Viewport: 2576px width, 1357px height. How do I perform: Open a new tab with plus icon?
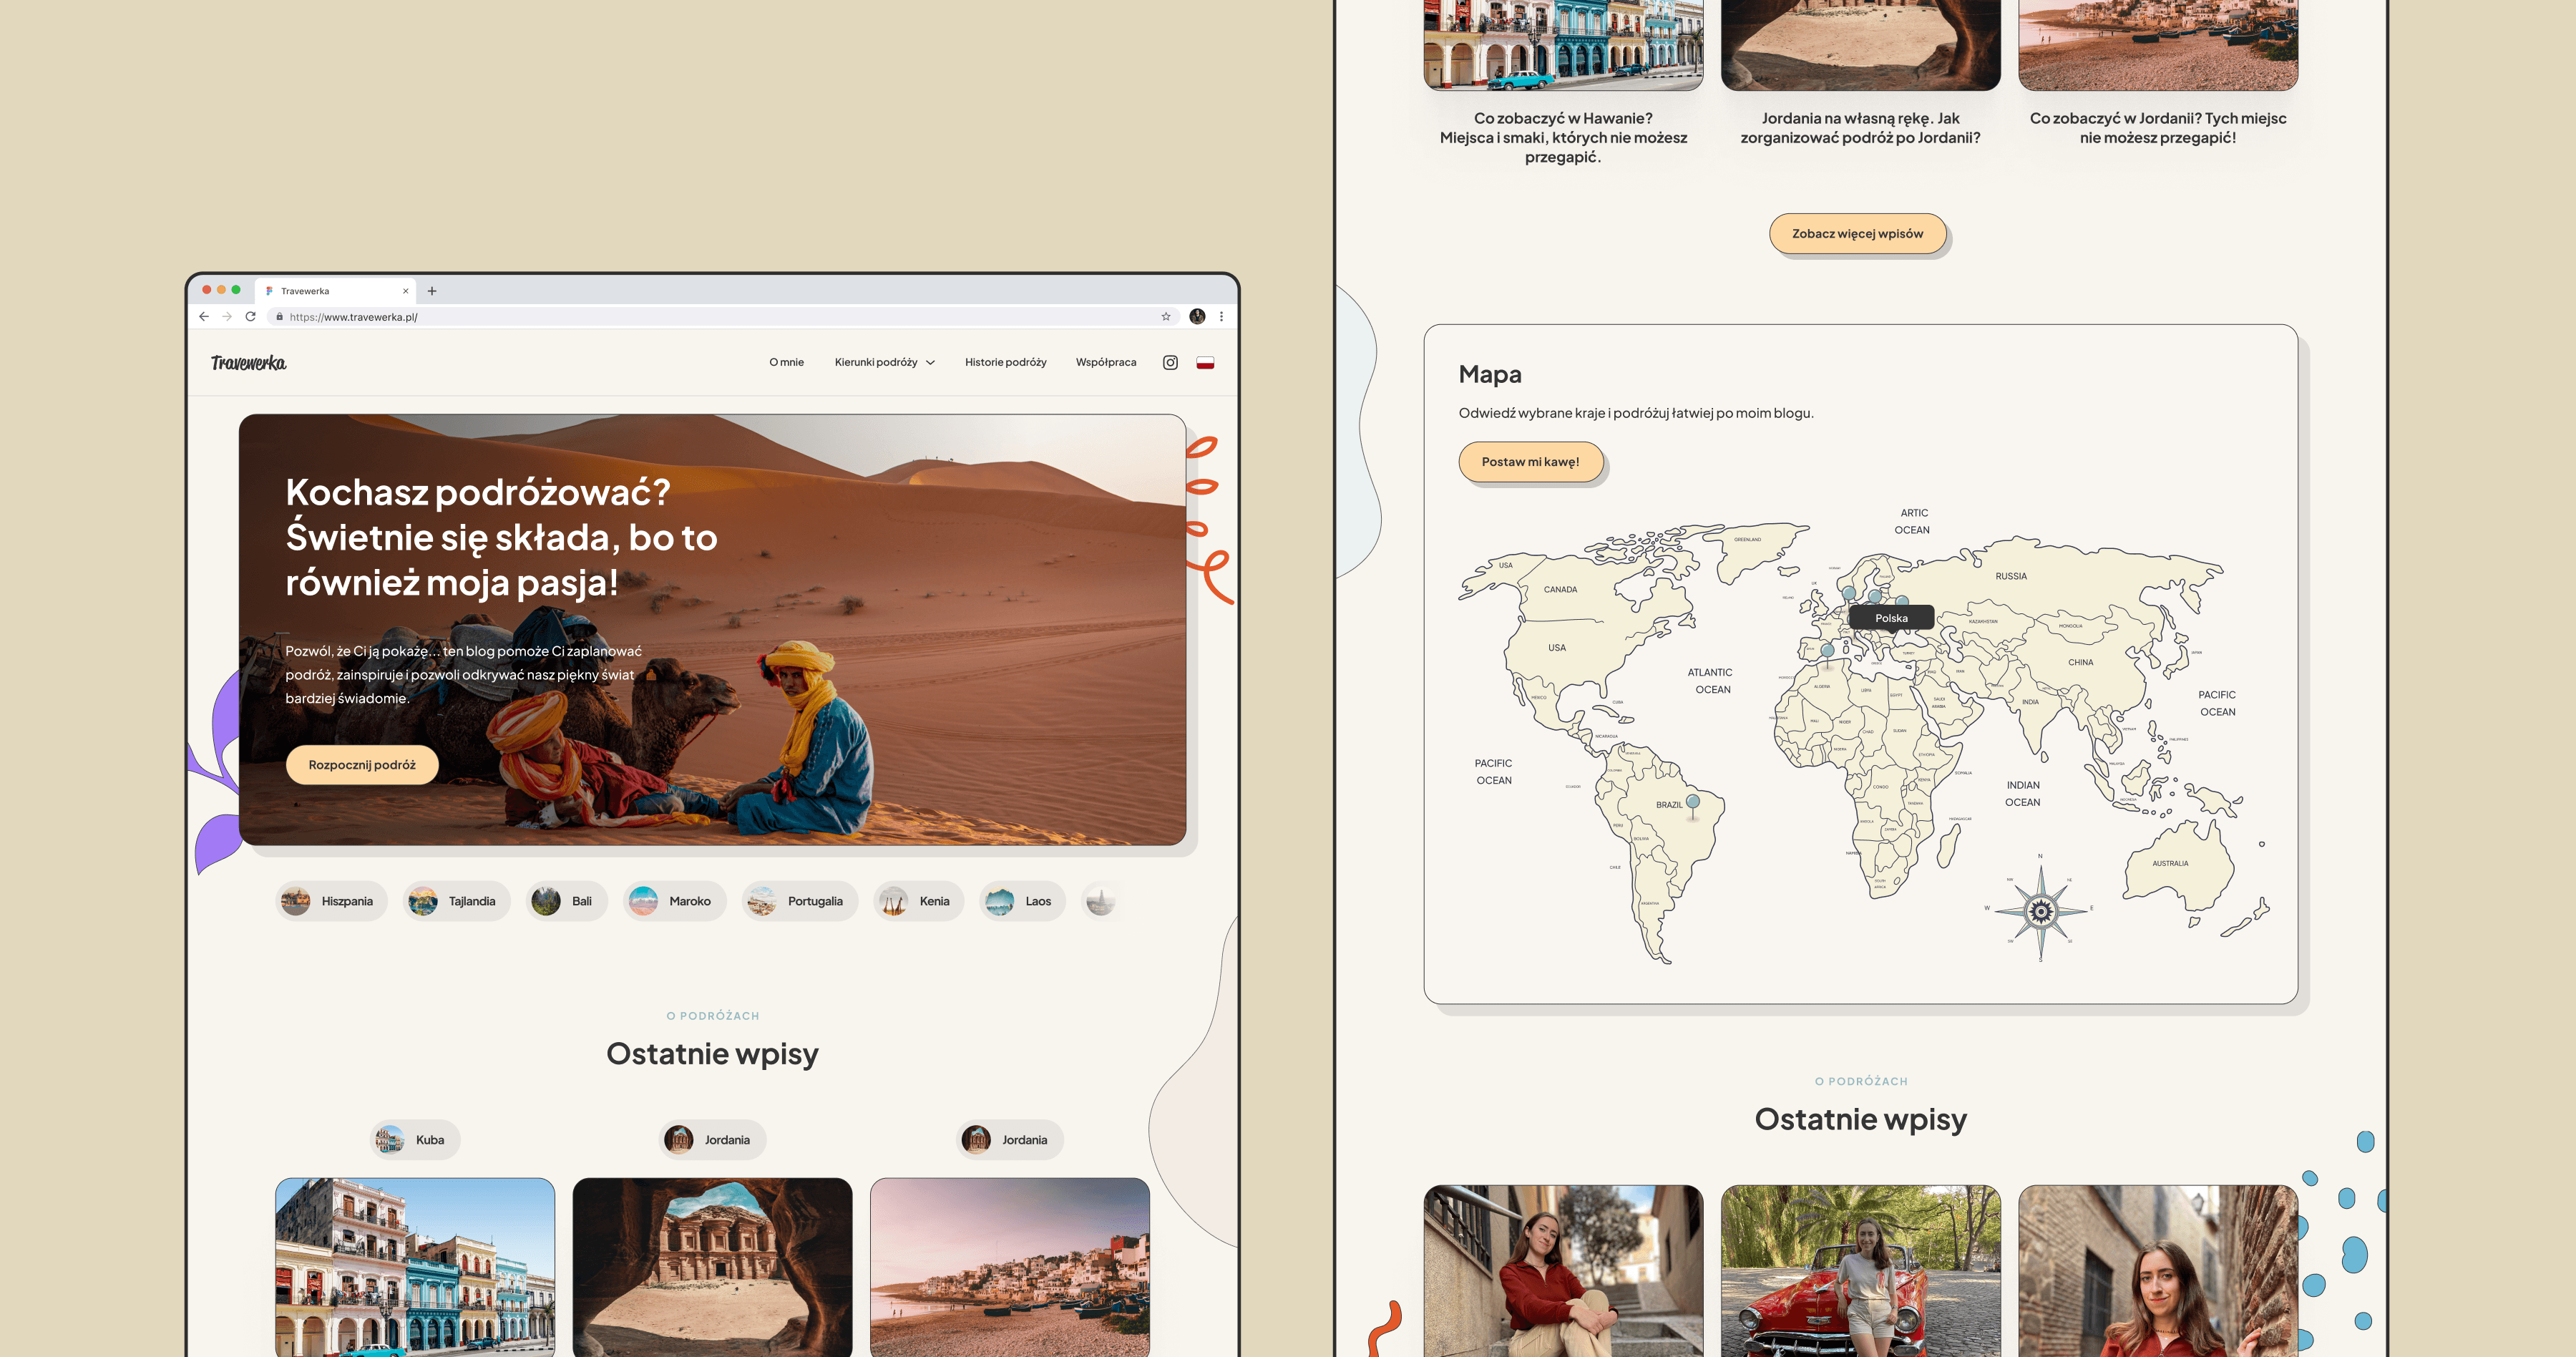432,291
